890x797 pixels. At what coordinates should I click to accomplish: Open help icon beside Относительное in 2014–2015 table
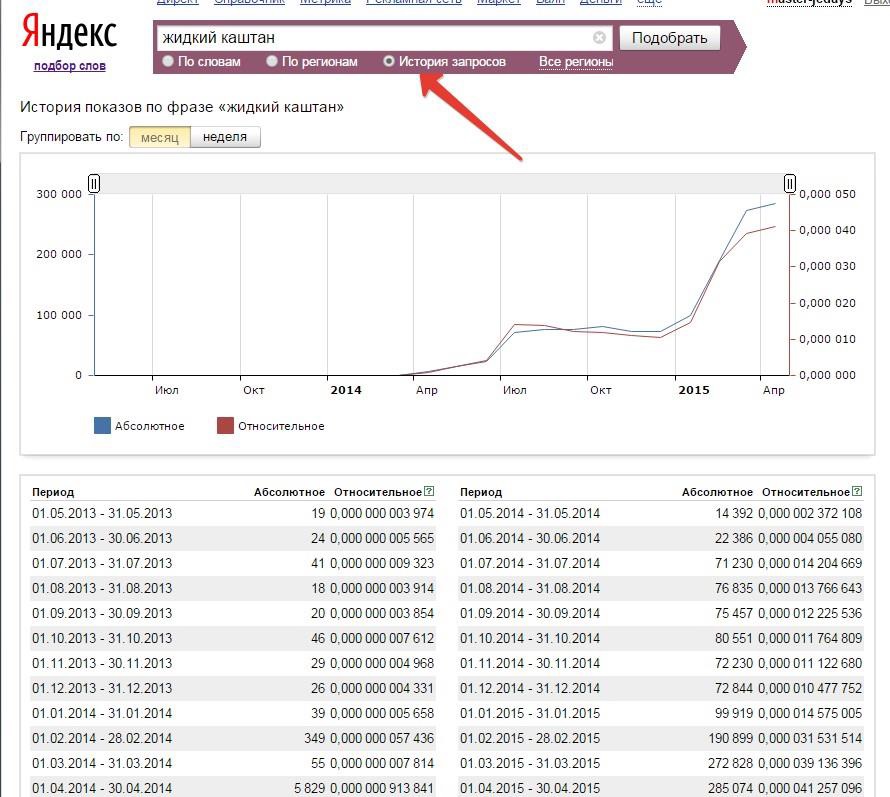pyautogui.click(x=857, y=491)
